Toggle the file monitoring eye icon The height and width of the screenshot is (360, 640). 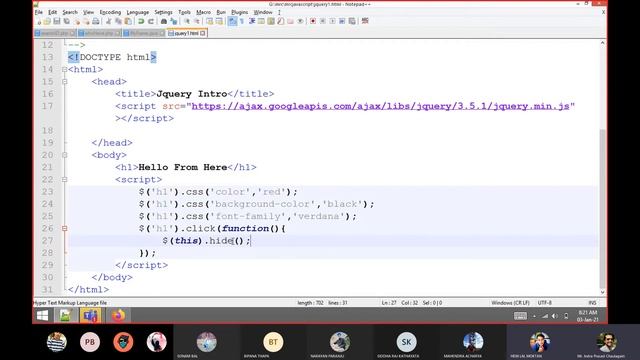[300, 21]
